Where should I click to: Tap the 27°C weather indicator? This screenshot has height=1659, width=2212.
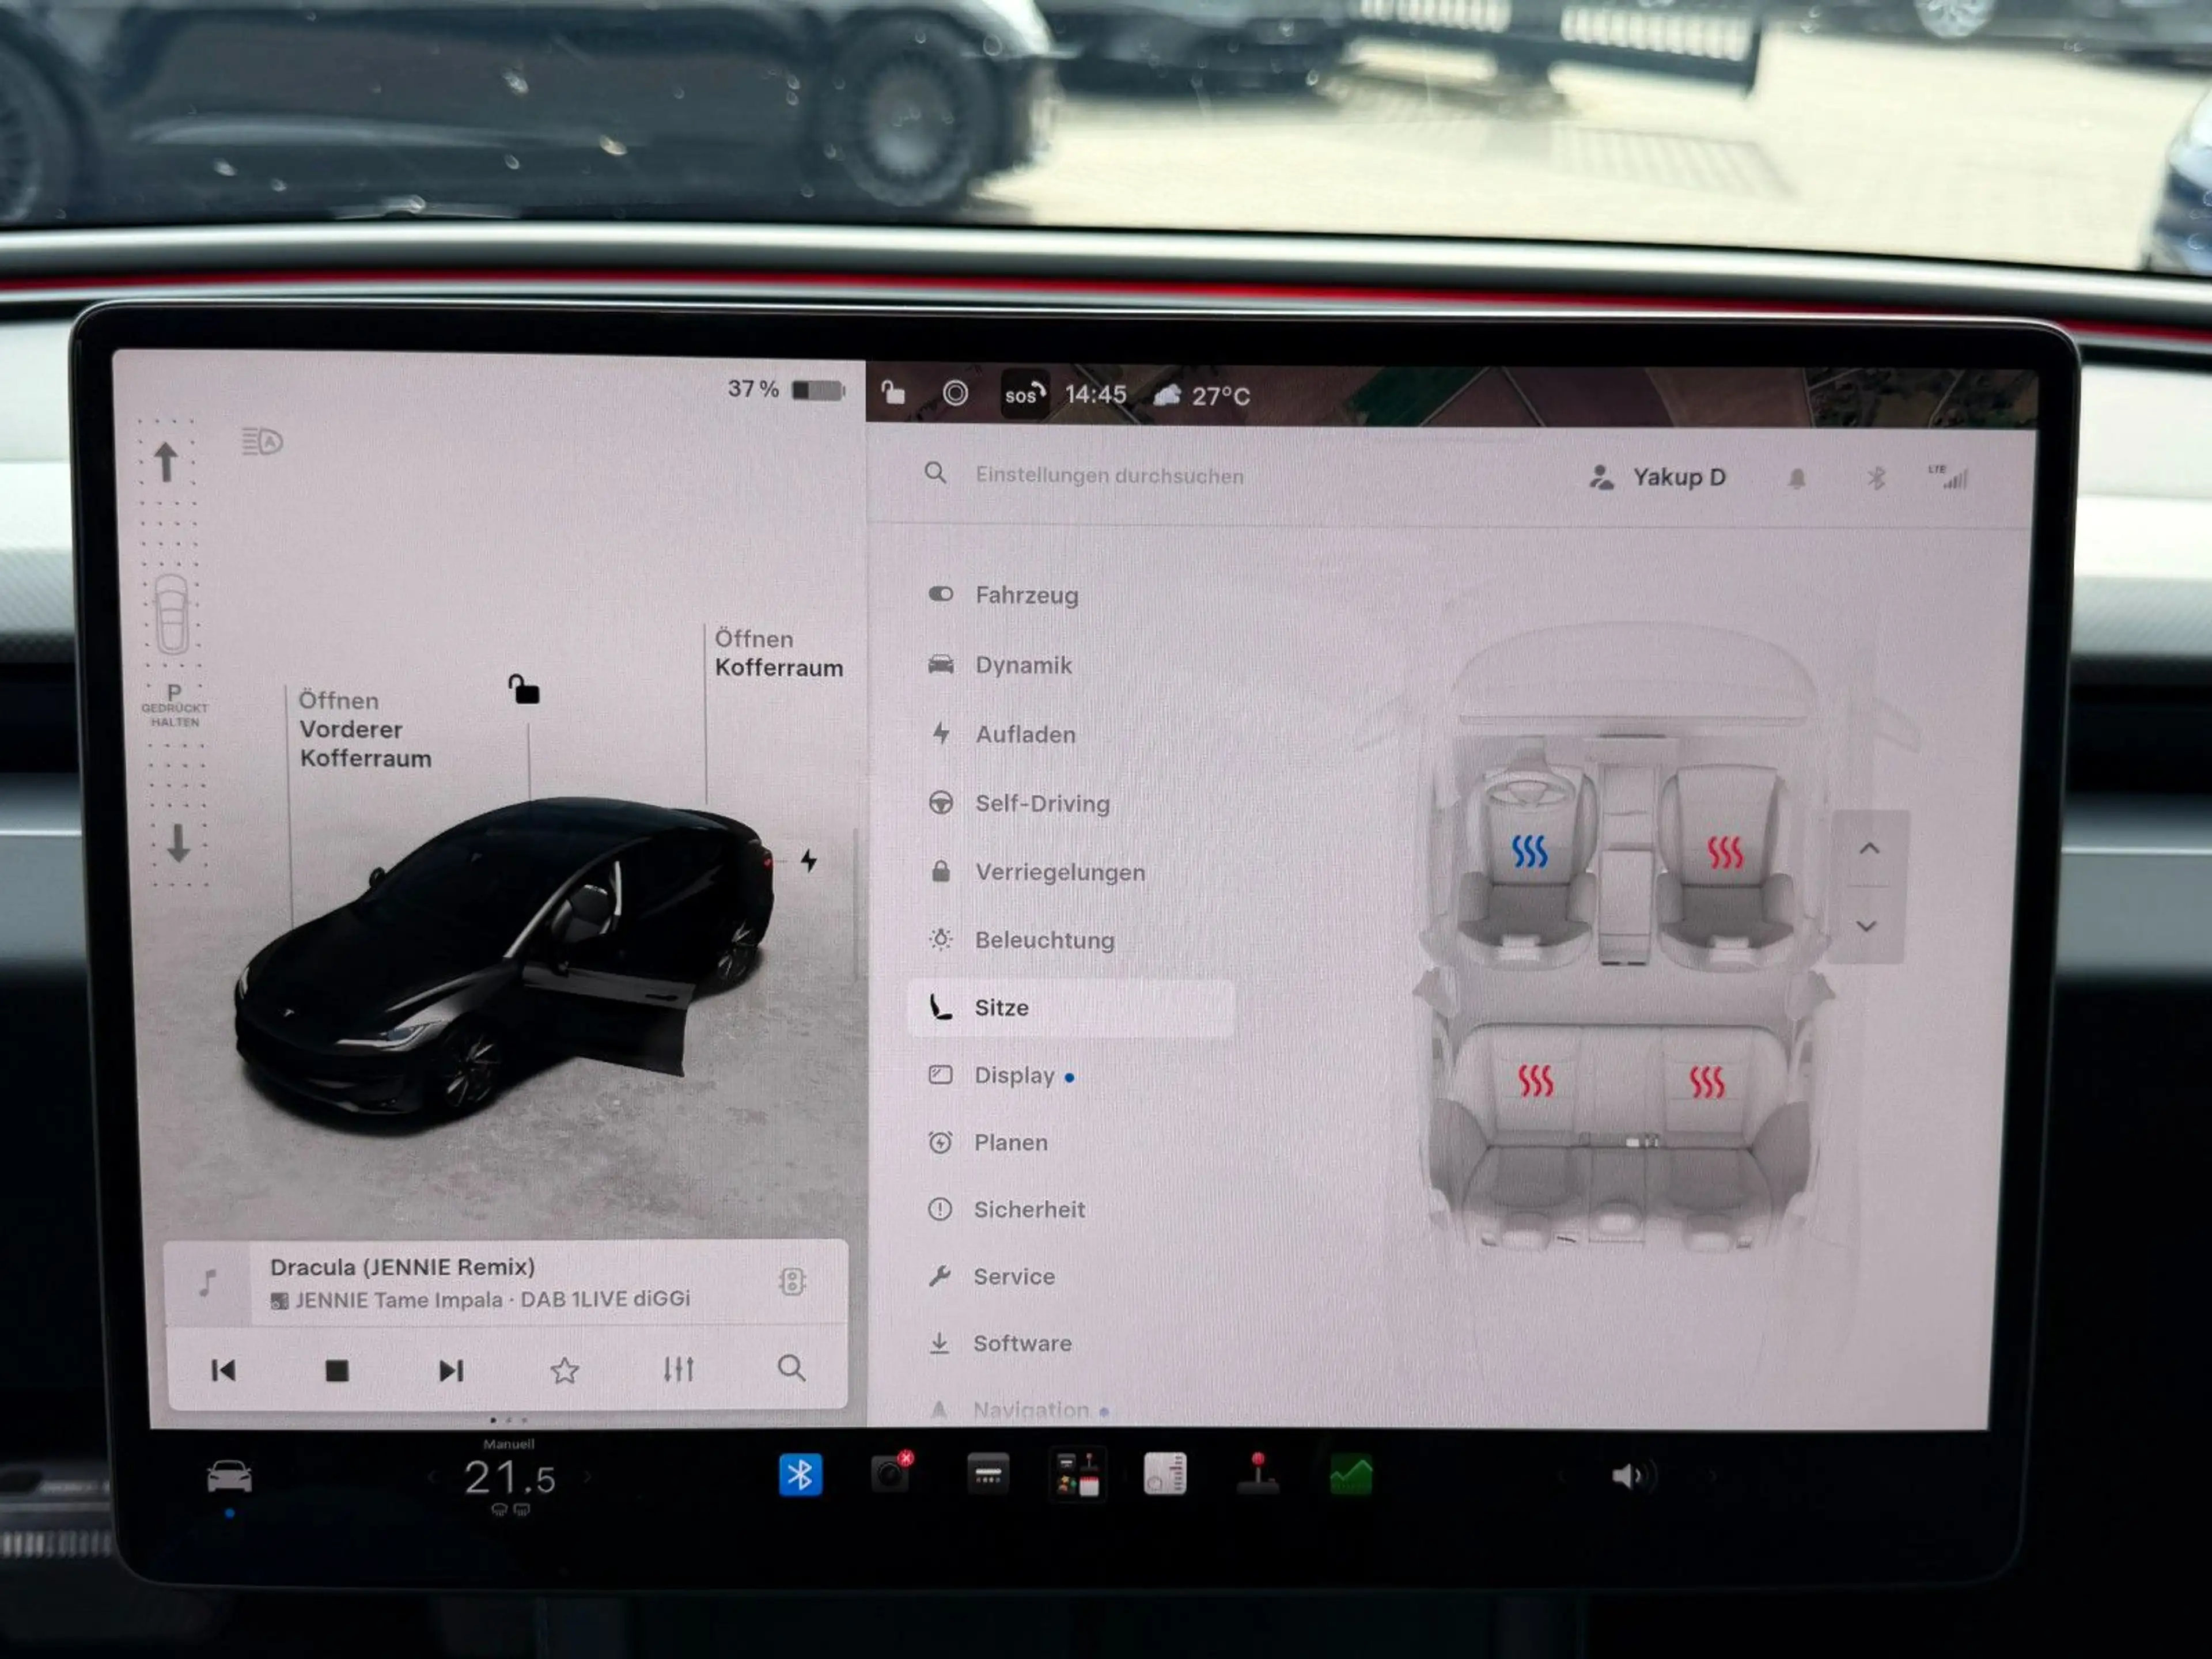pos(1201,396)
